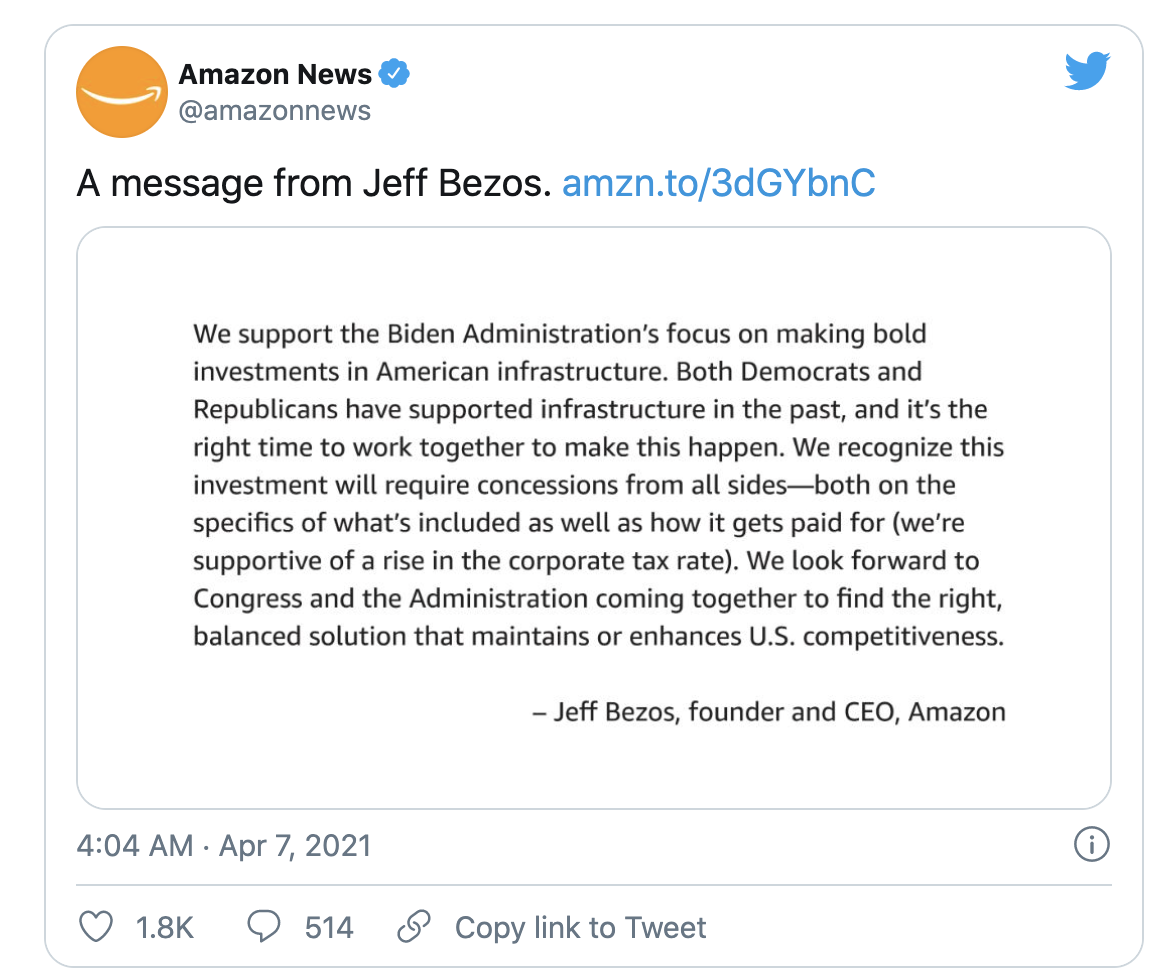This screenshot has width=1174, height=980.
Task: Click the 4:04 AM · Apr 7, 2021 timestamp
Action: 224,846
